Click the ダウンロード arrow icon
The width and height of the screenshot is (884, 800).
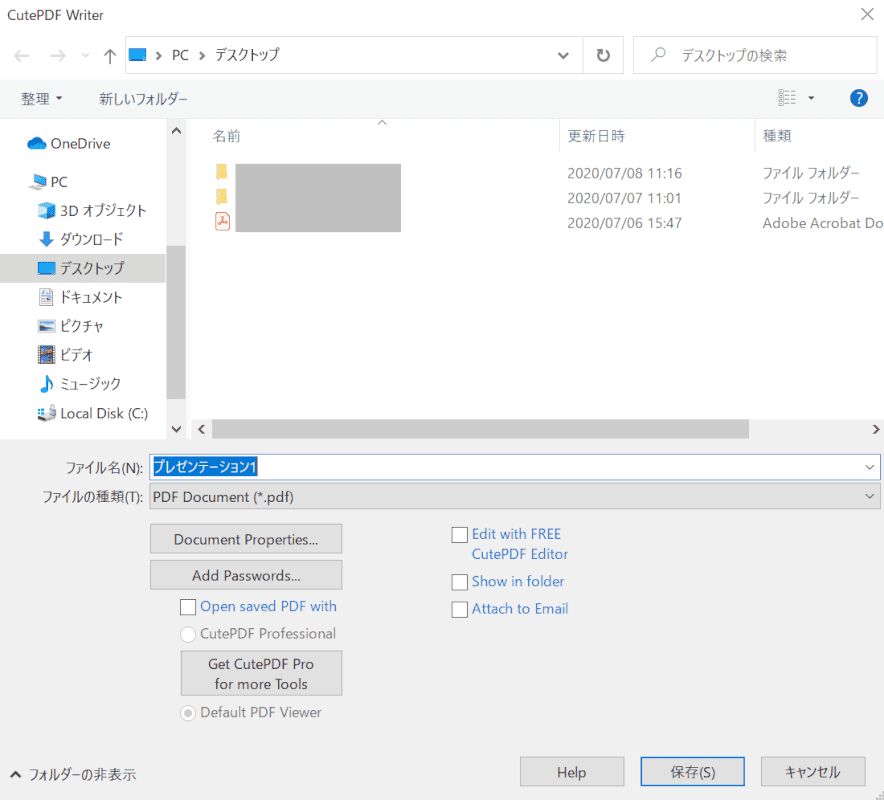pyautogui.click(x=46, y=239)
